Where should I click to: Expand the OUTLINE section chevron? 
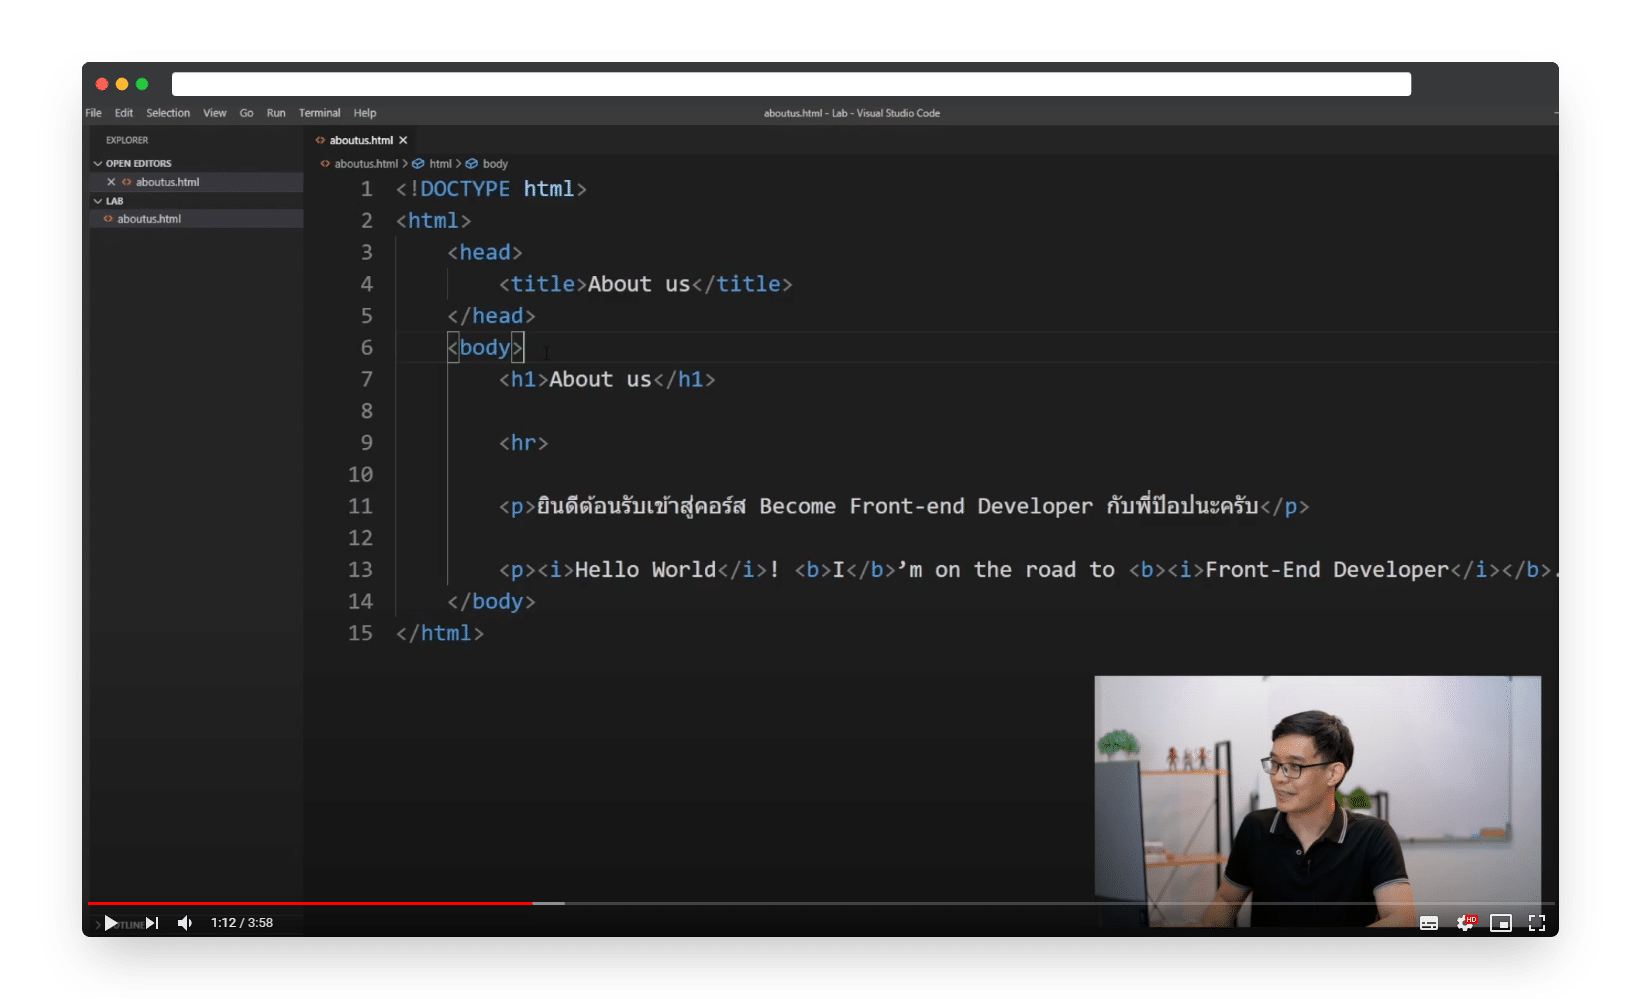[97, 924]
